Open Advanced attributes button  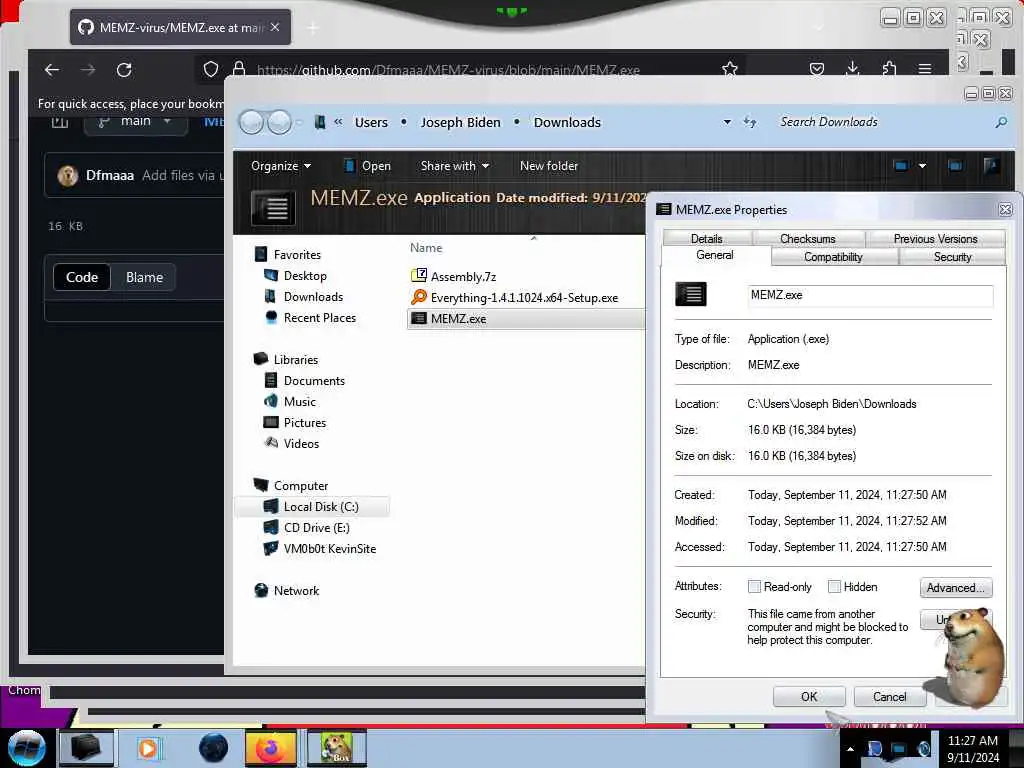(955, 588)
